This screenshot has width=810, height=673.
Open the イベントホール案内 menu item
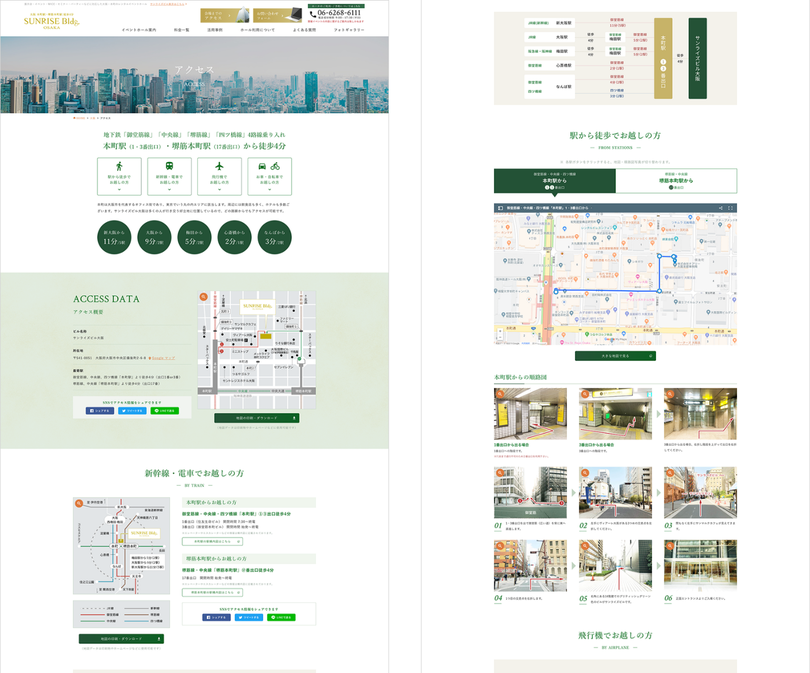138,30
